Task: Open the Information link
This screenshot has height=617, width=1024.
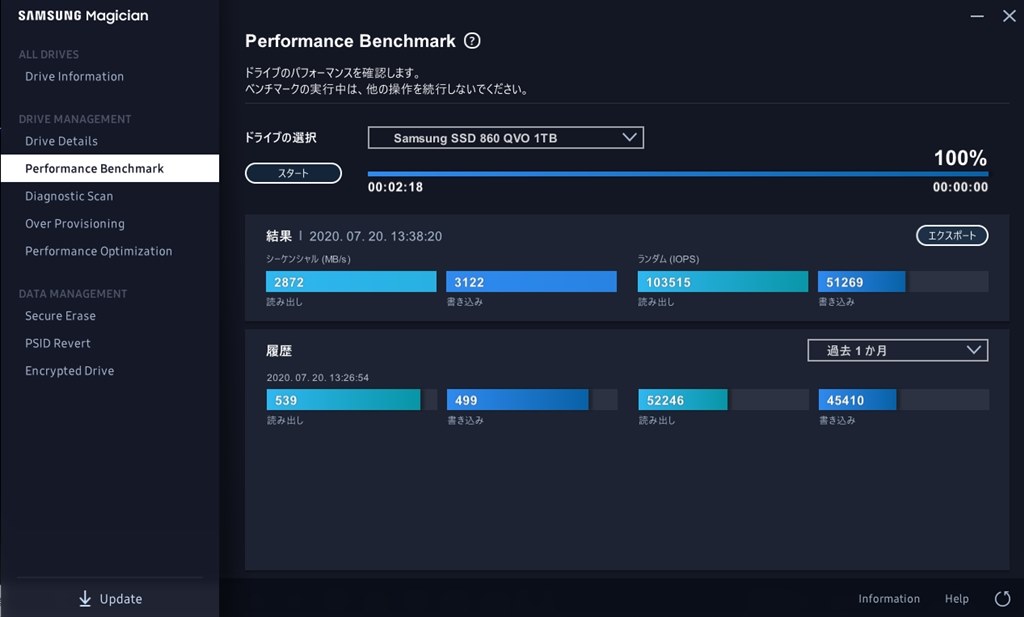Action: coord(889,599)
